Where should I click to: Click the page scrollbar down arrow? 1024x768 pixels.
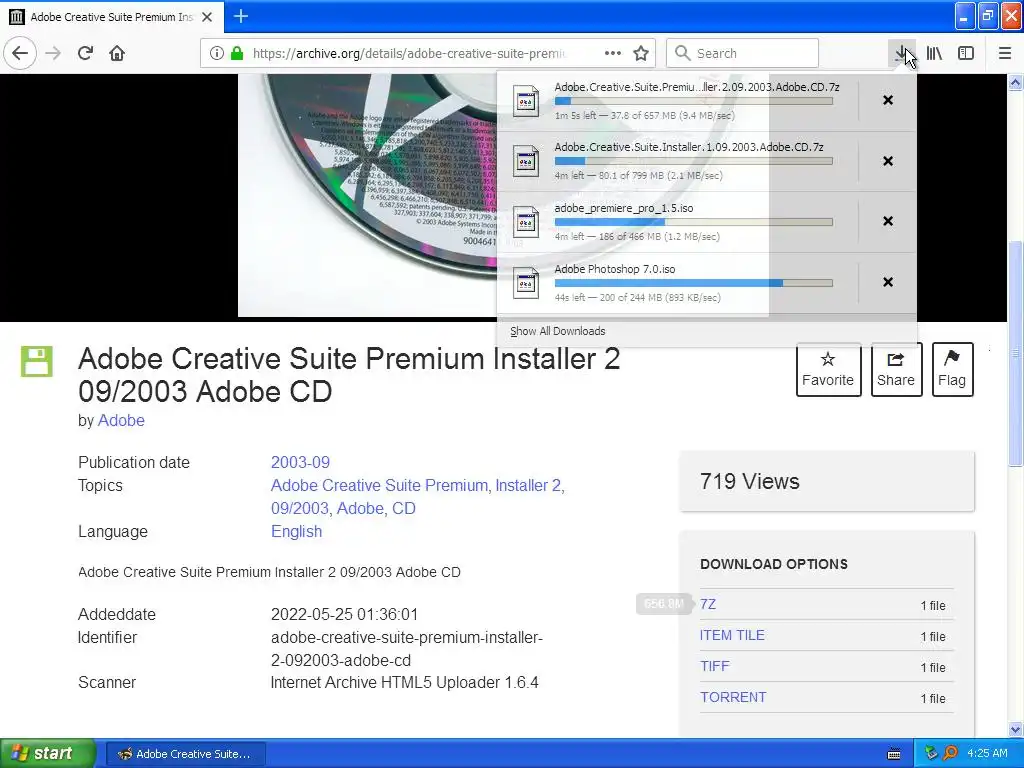[1016, 729]
